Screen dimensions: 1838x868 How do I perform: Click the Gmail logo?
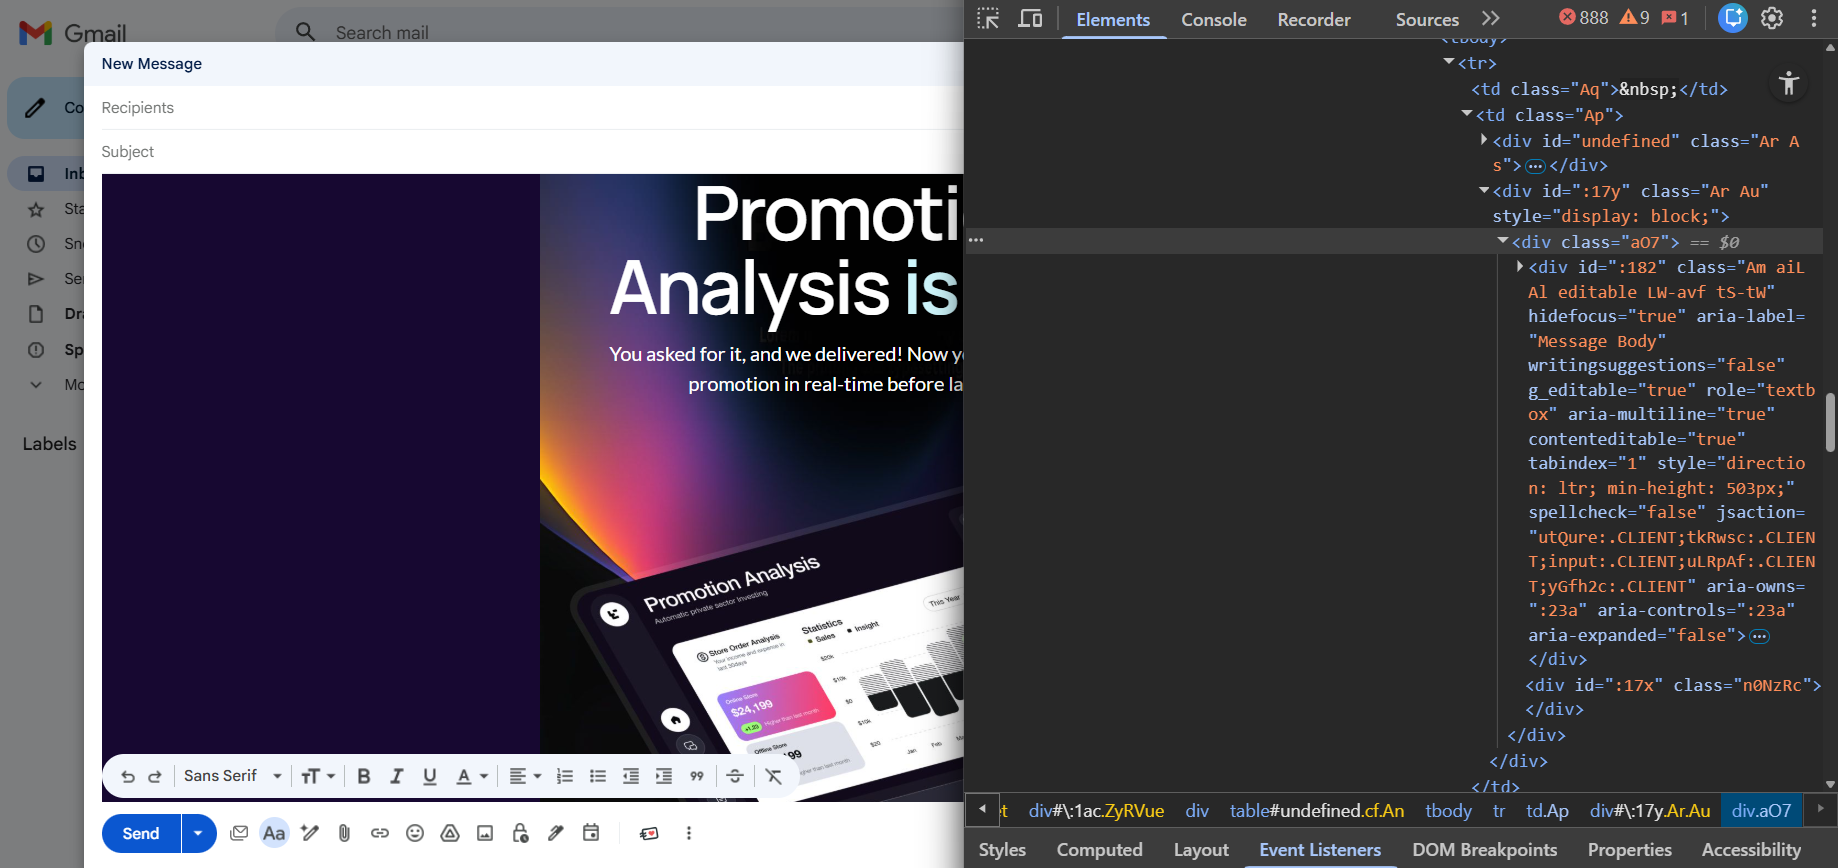(72, 33)
